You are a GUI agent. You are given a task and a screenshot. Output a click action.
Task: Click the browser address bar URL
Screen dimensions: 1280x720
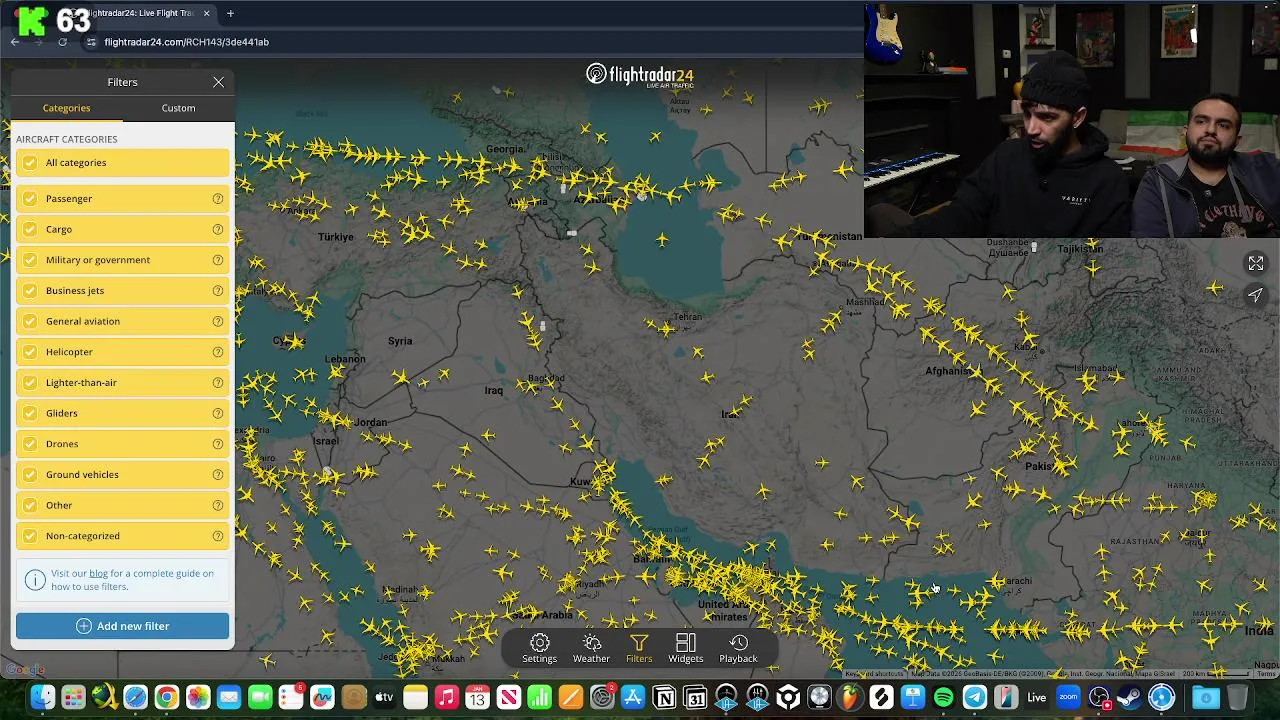tap(187, 42)
